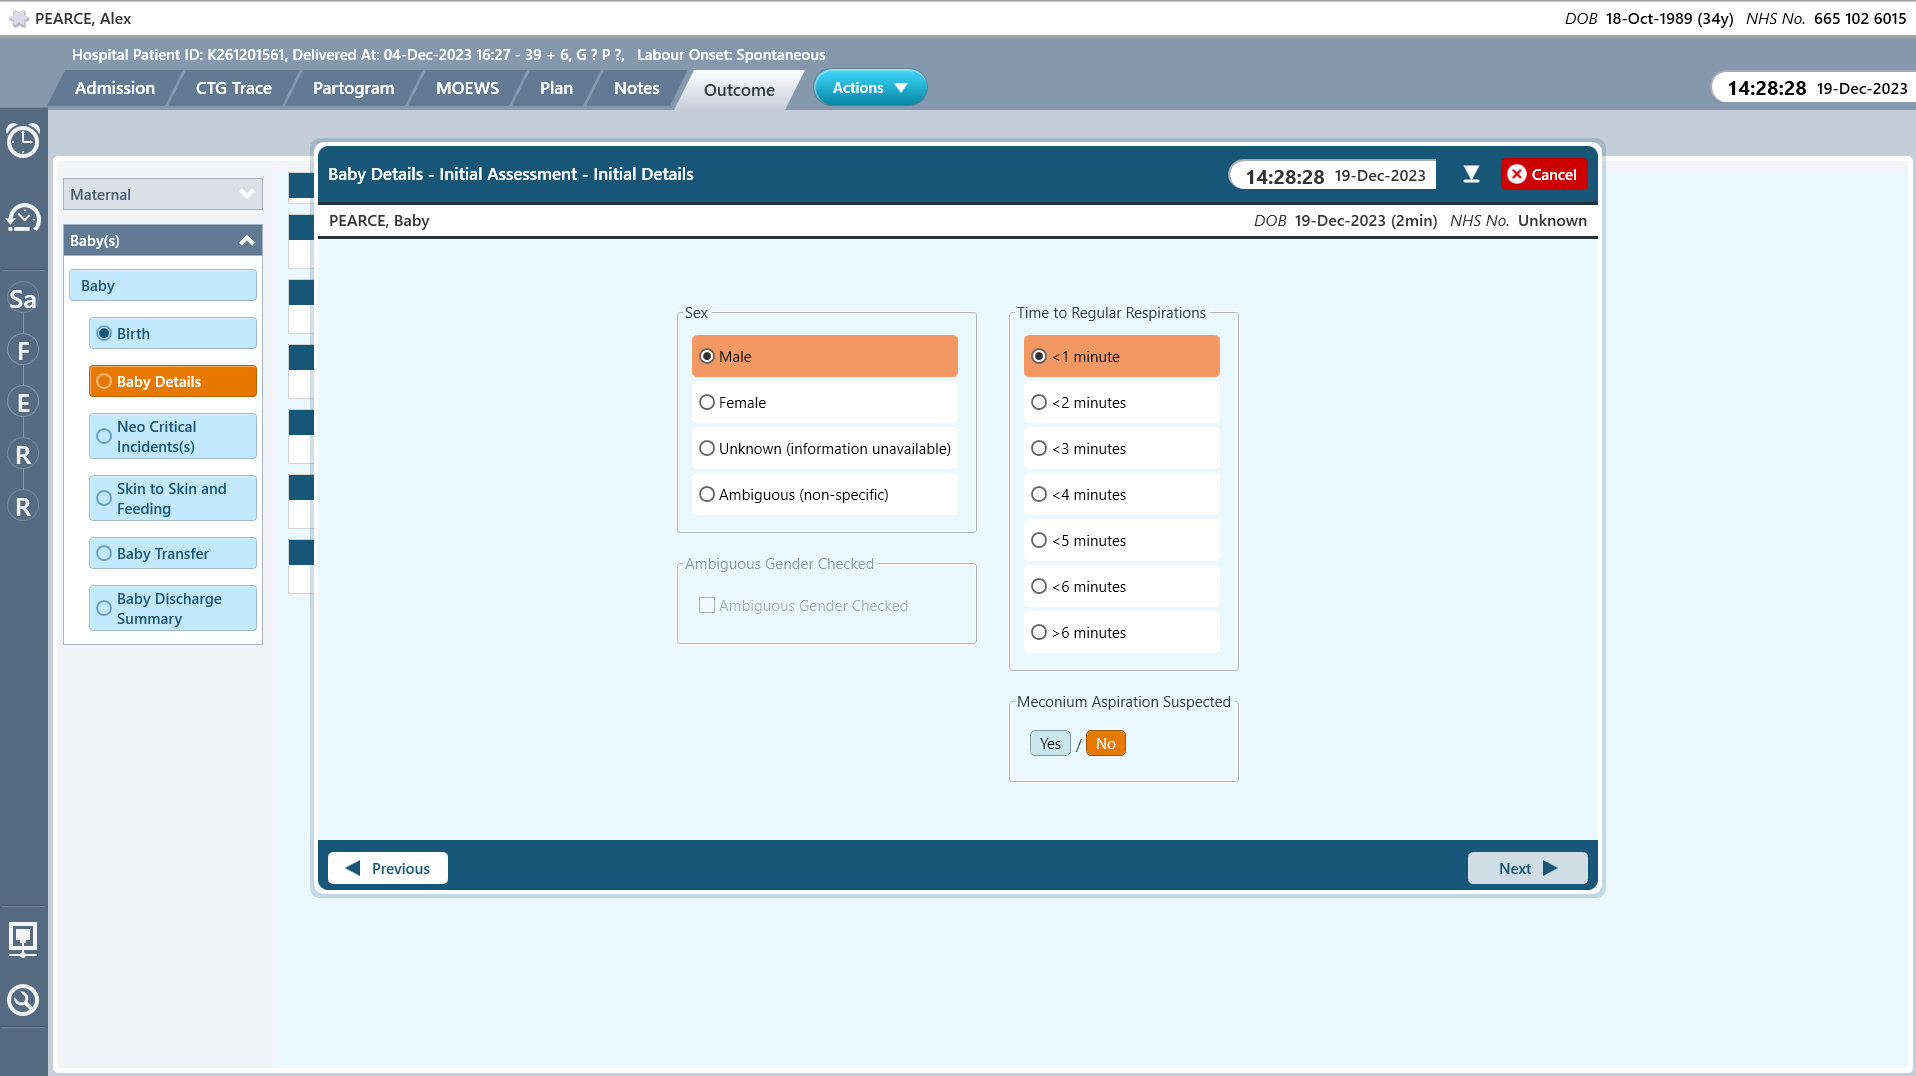Select the F circle icon in sidebar
The width and height of the screenshot is (1916, 1076).
point(23,351)
